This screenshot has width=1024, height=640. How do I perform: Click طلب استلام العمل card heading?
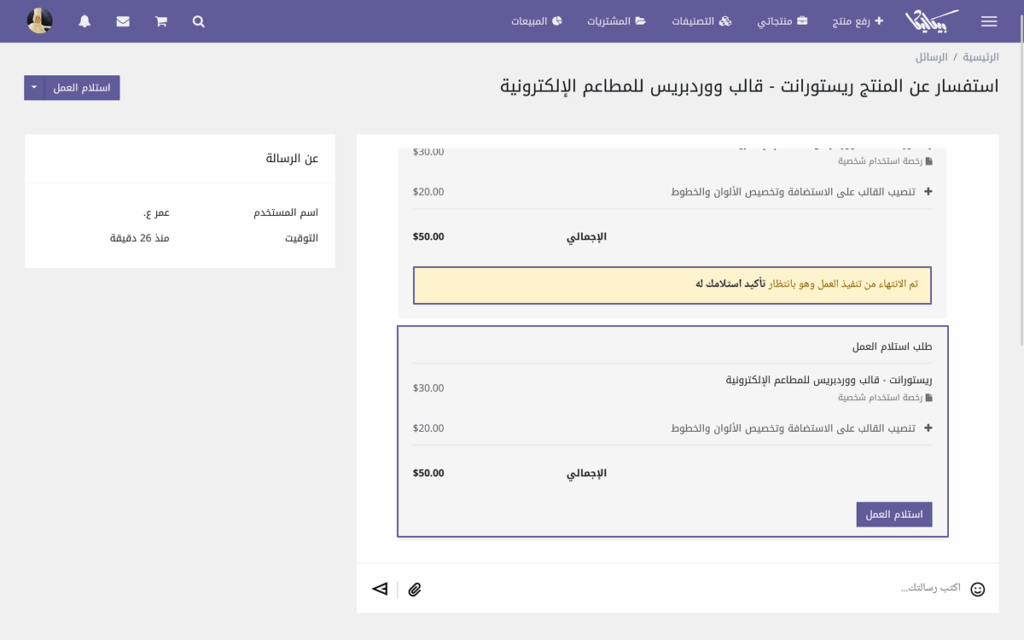pos(891,347)
